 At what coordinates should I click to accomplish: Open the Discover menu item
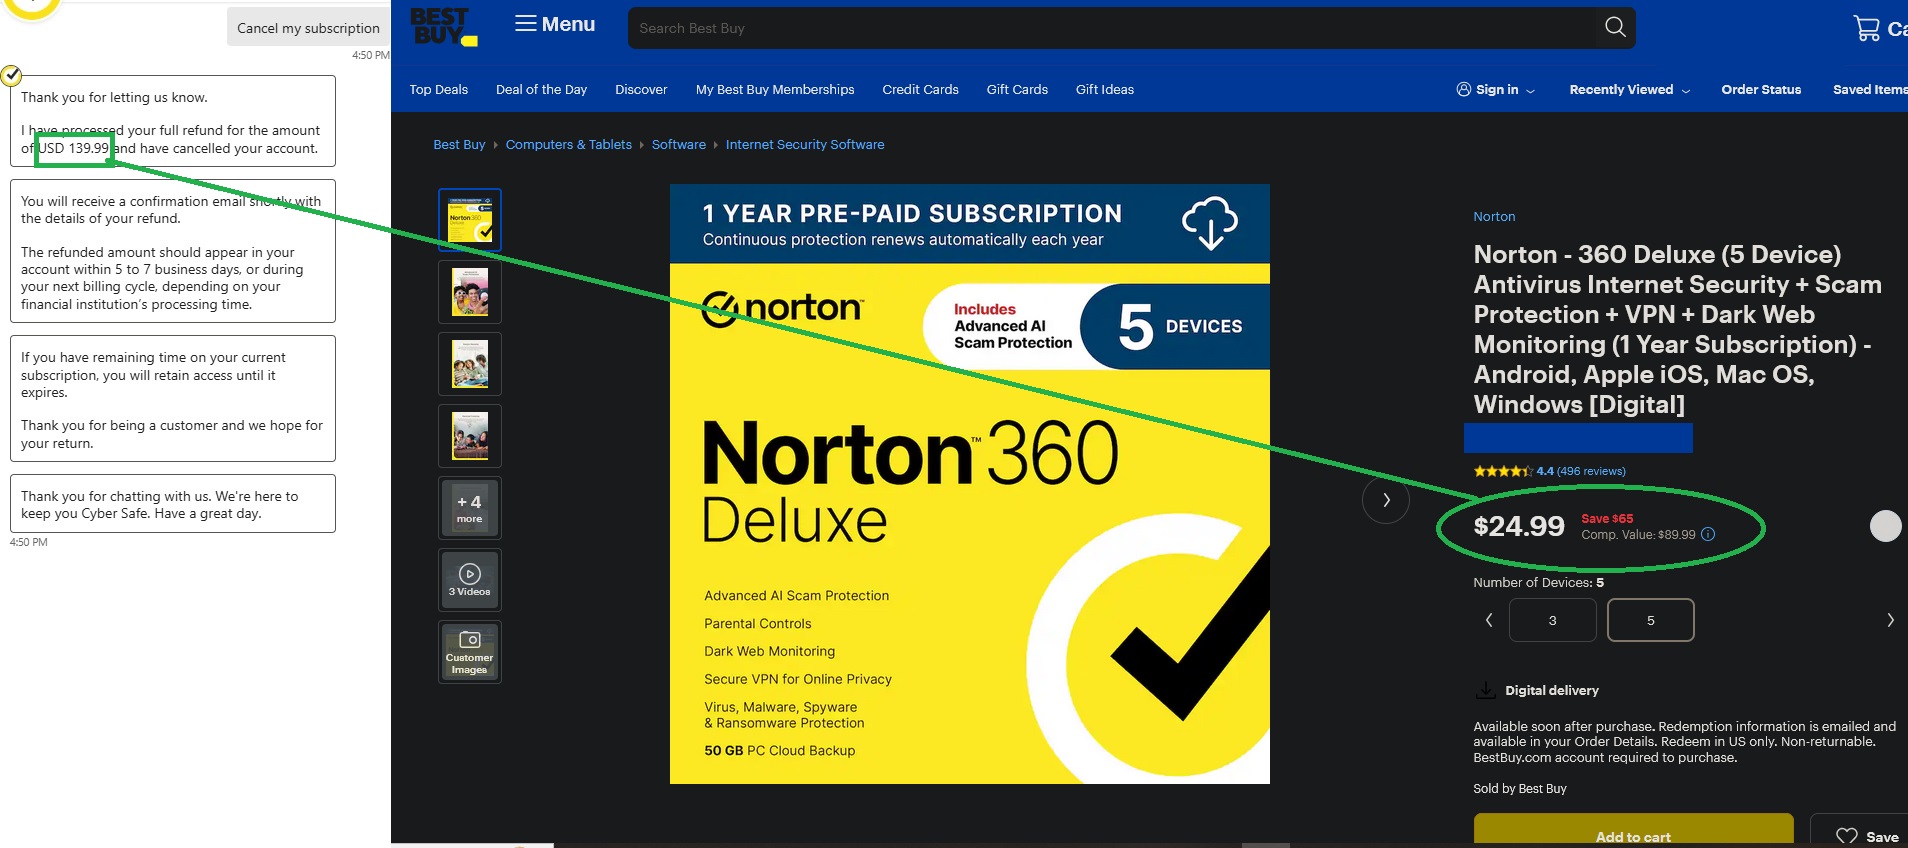[x=641, y=89]
